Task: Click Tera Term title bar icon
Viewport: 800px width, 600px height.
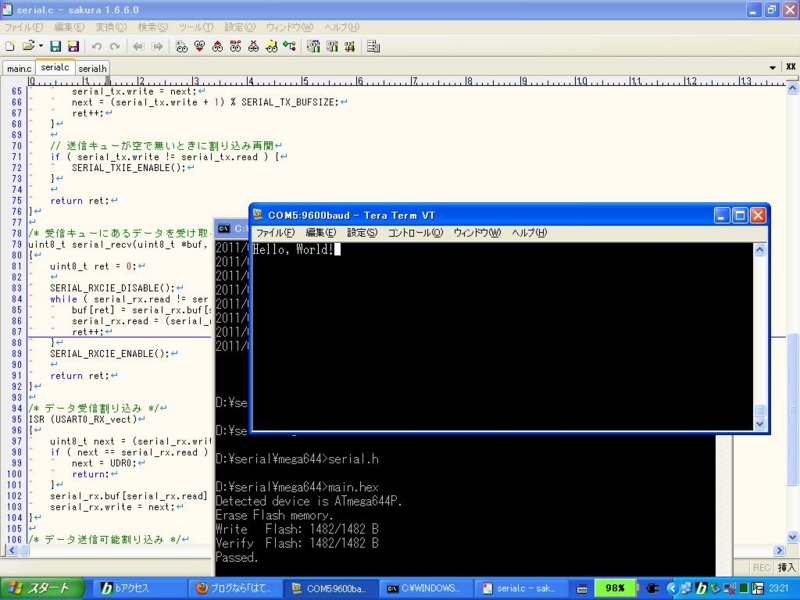Action: [258, 215]
